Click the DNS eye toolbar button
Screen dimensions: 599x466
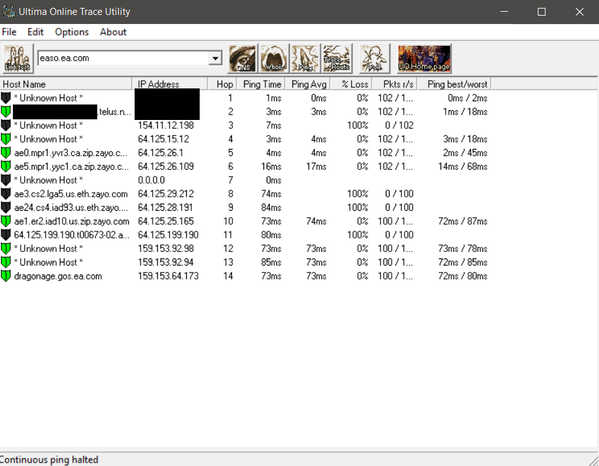(x=243, y=58)
